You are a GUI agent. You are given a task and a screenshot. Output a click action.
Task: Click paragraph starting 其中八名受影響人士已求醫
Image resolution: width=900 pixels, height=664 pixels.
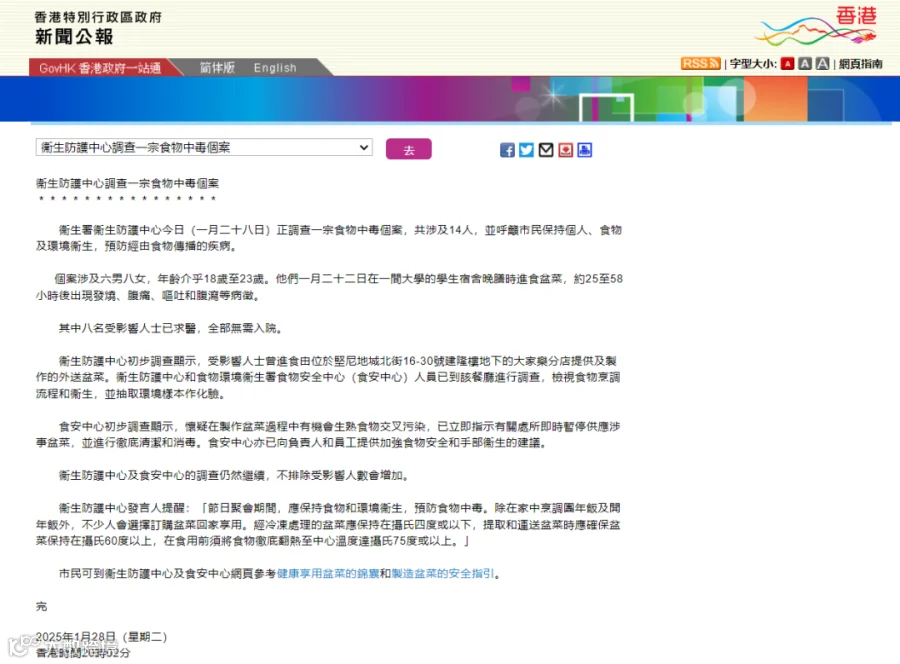pos(170,328)
